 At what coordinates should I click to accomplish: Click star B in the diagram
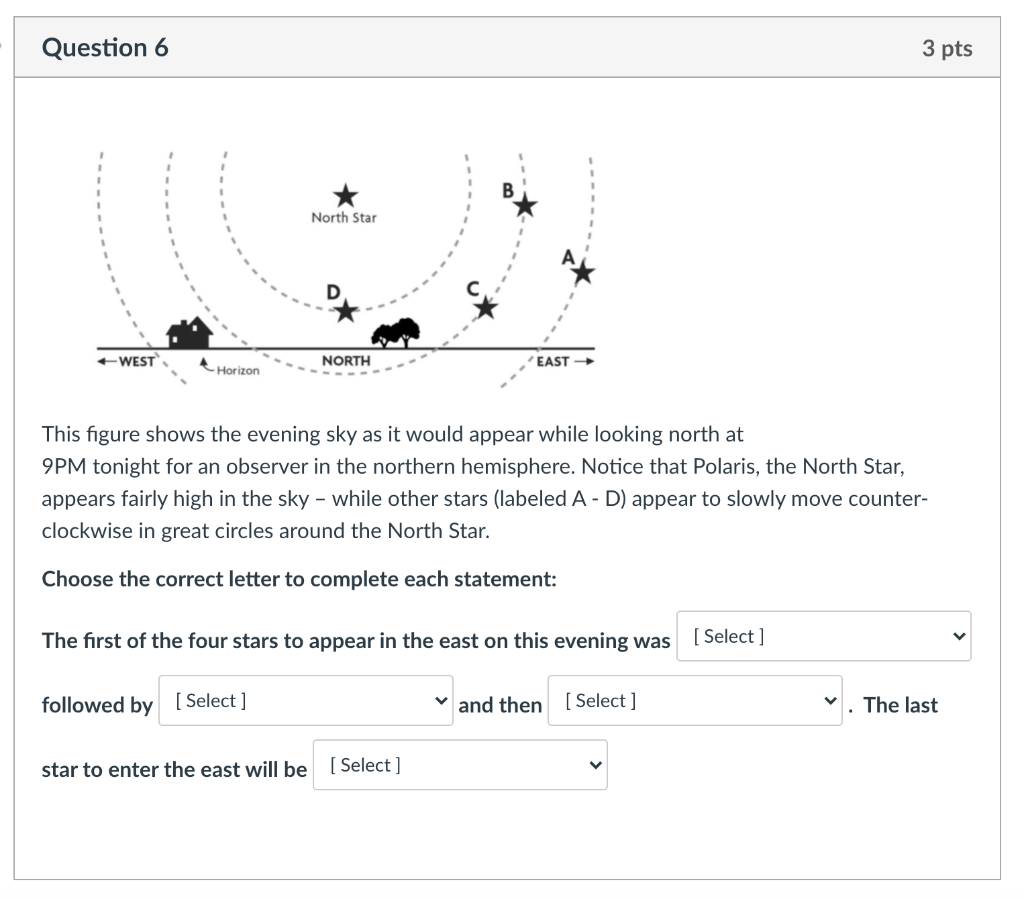point(525,206)
